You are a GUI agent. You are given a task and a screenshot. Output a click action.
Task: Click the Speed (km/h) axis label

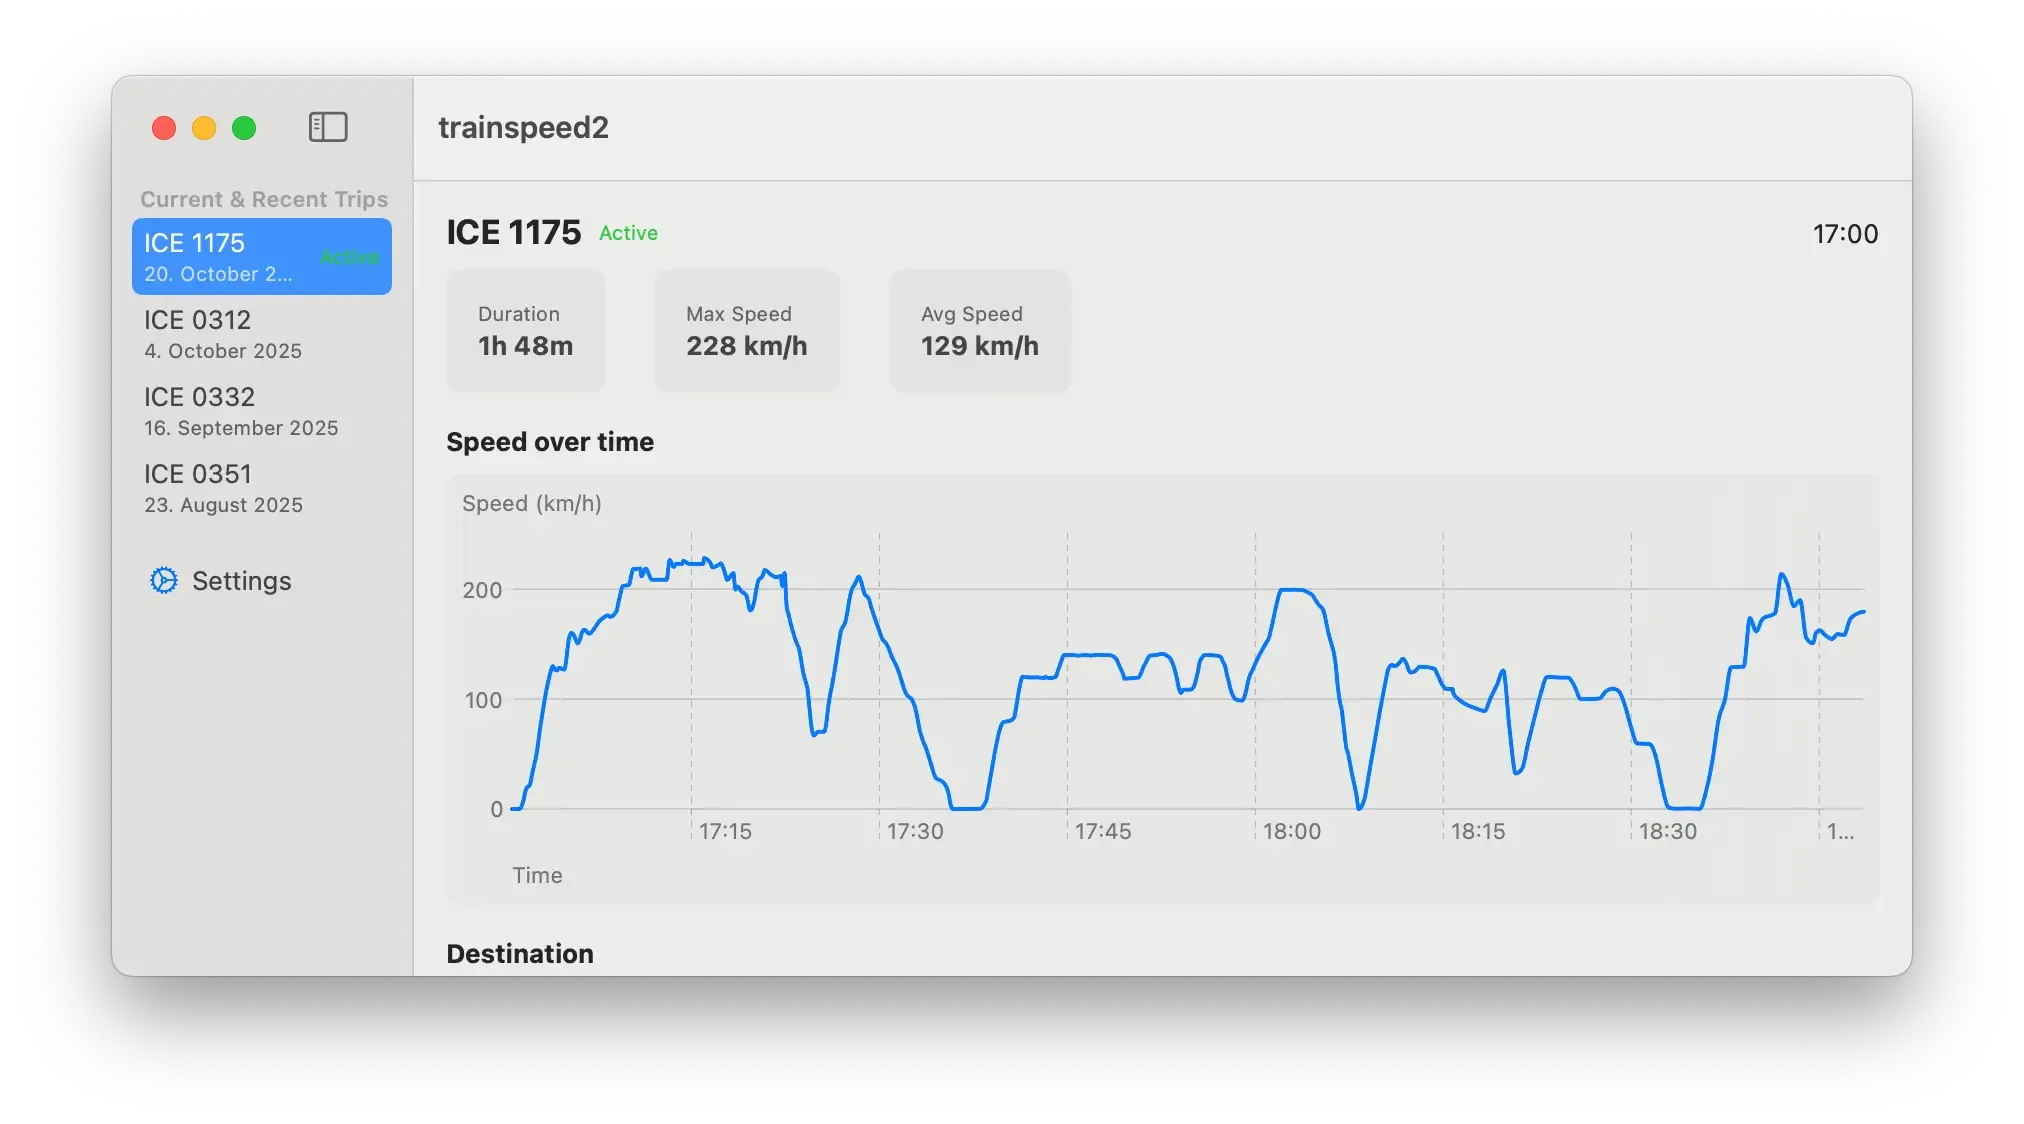click(533, 504)
